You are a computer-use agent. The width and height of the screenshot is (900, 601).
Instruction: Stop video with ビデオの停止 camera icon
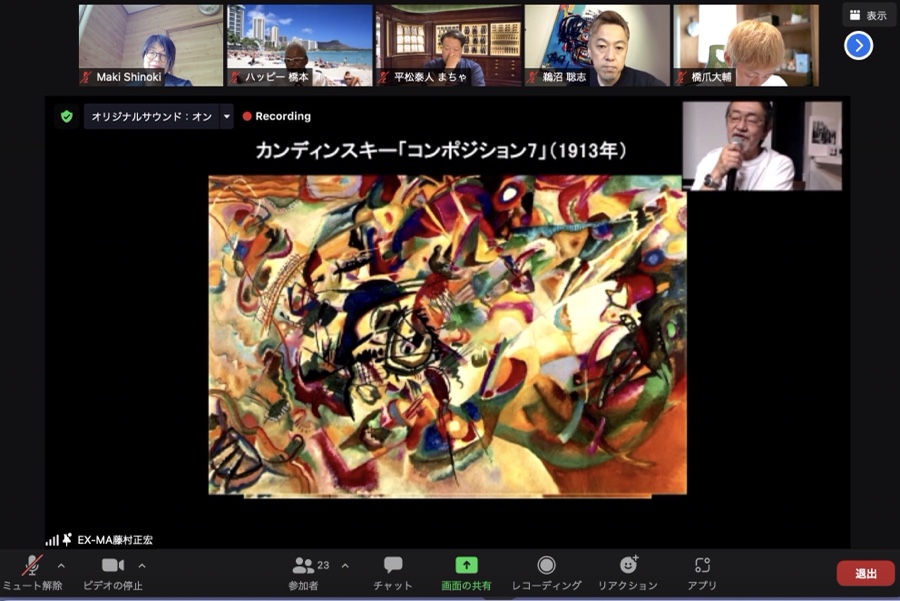tap(113, 565)
